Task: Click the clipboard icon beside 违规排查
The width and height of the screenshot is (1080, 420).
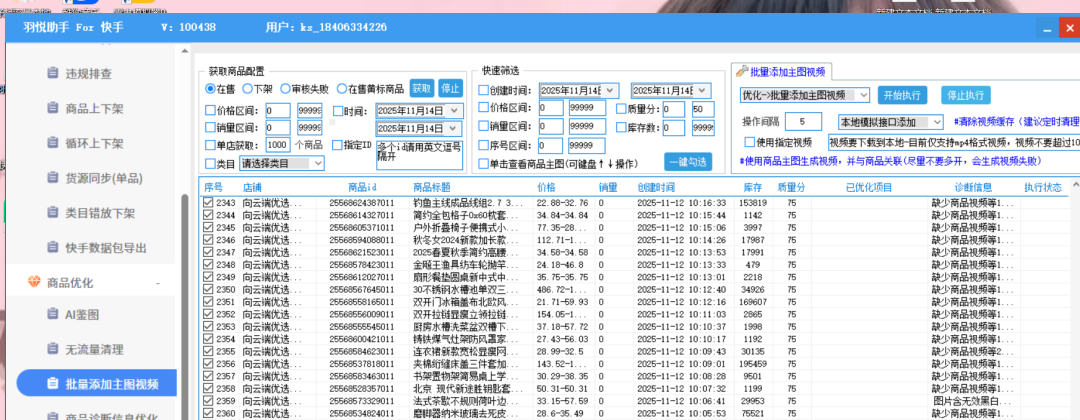Action: (52, 73)
